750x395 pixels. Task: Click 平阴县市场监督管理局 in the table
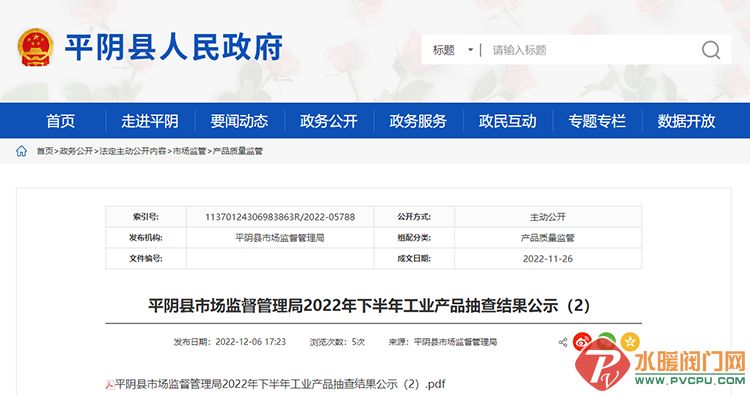[x=280, y=238]
